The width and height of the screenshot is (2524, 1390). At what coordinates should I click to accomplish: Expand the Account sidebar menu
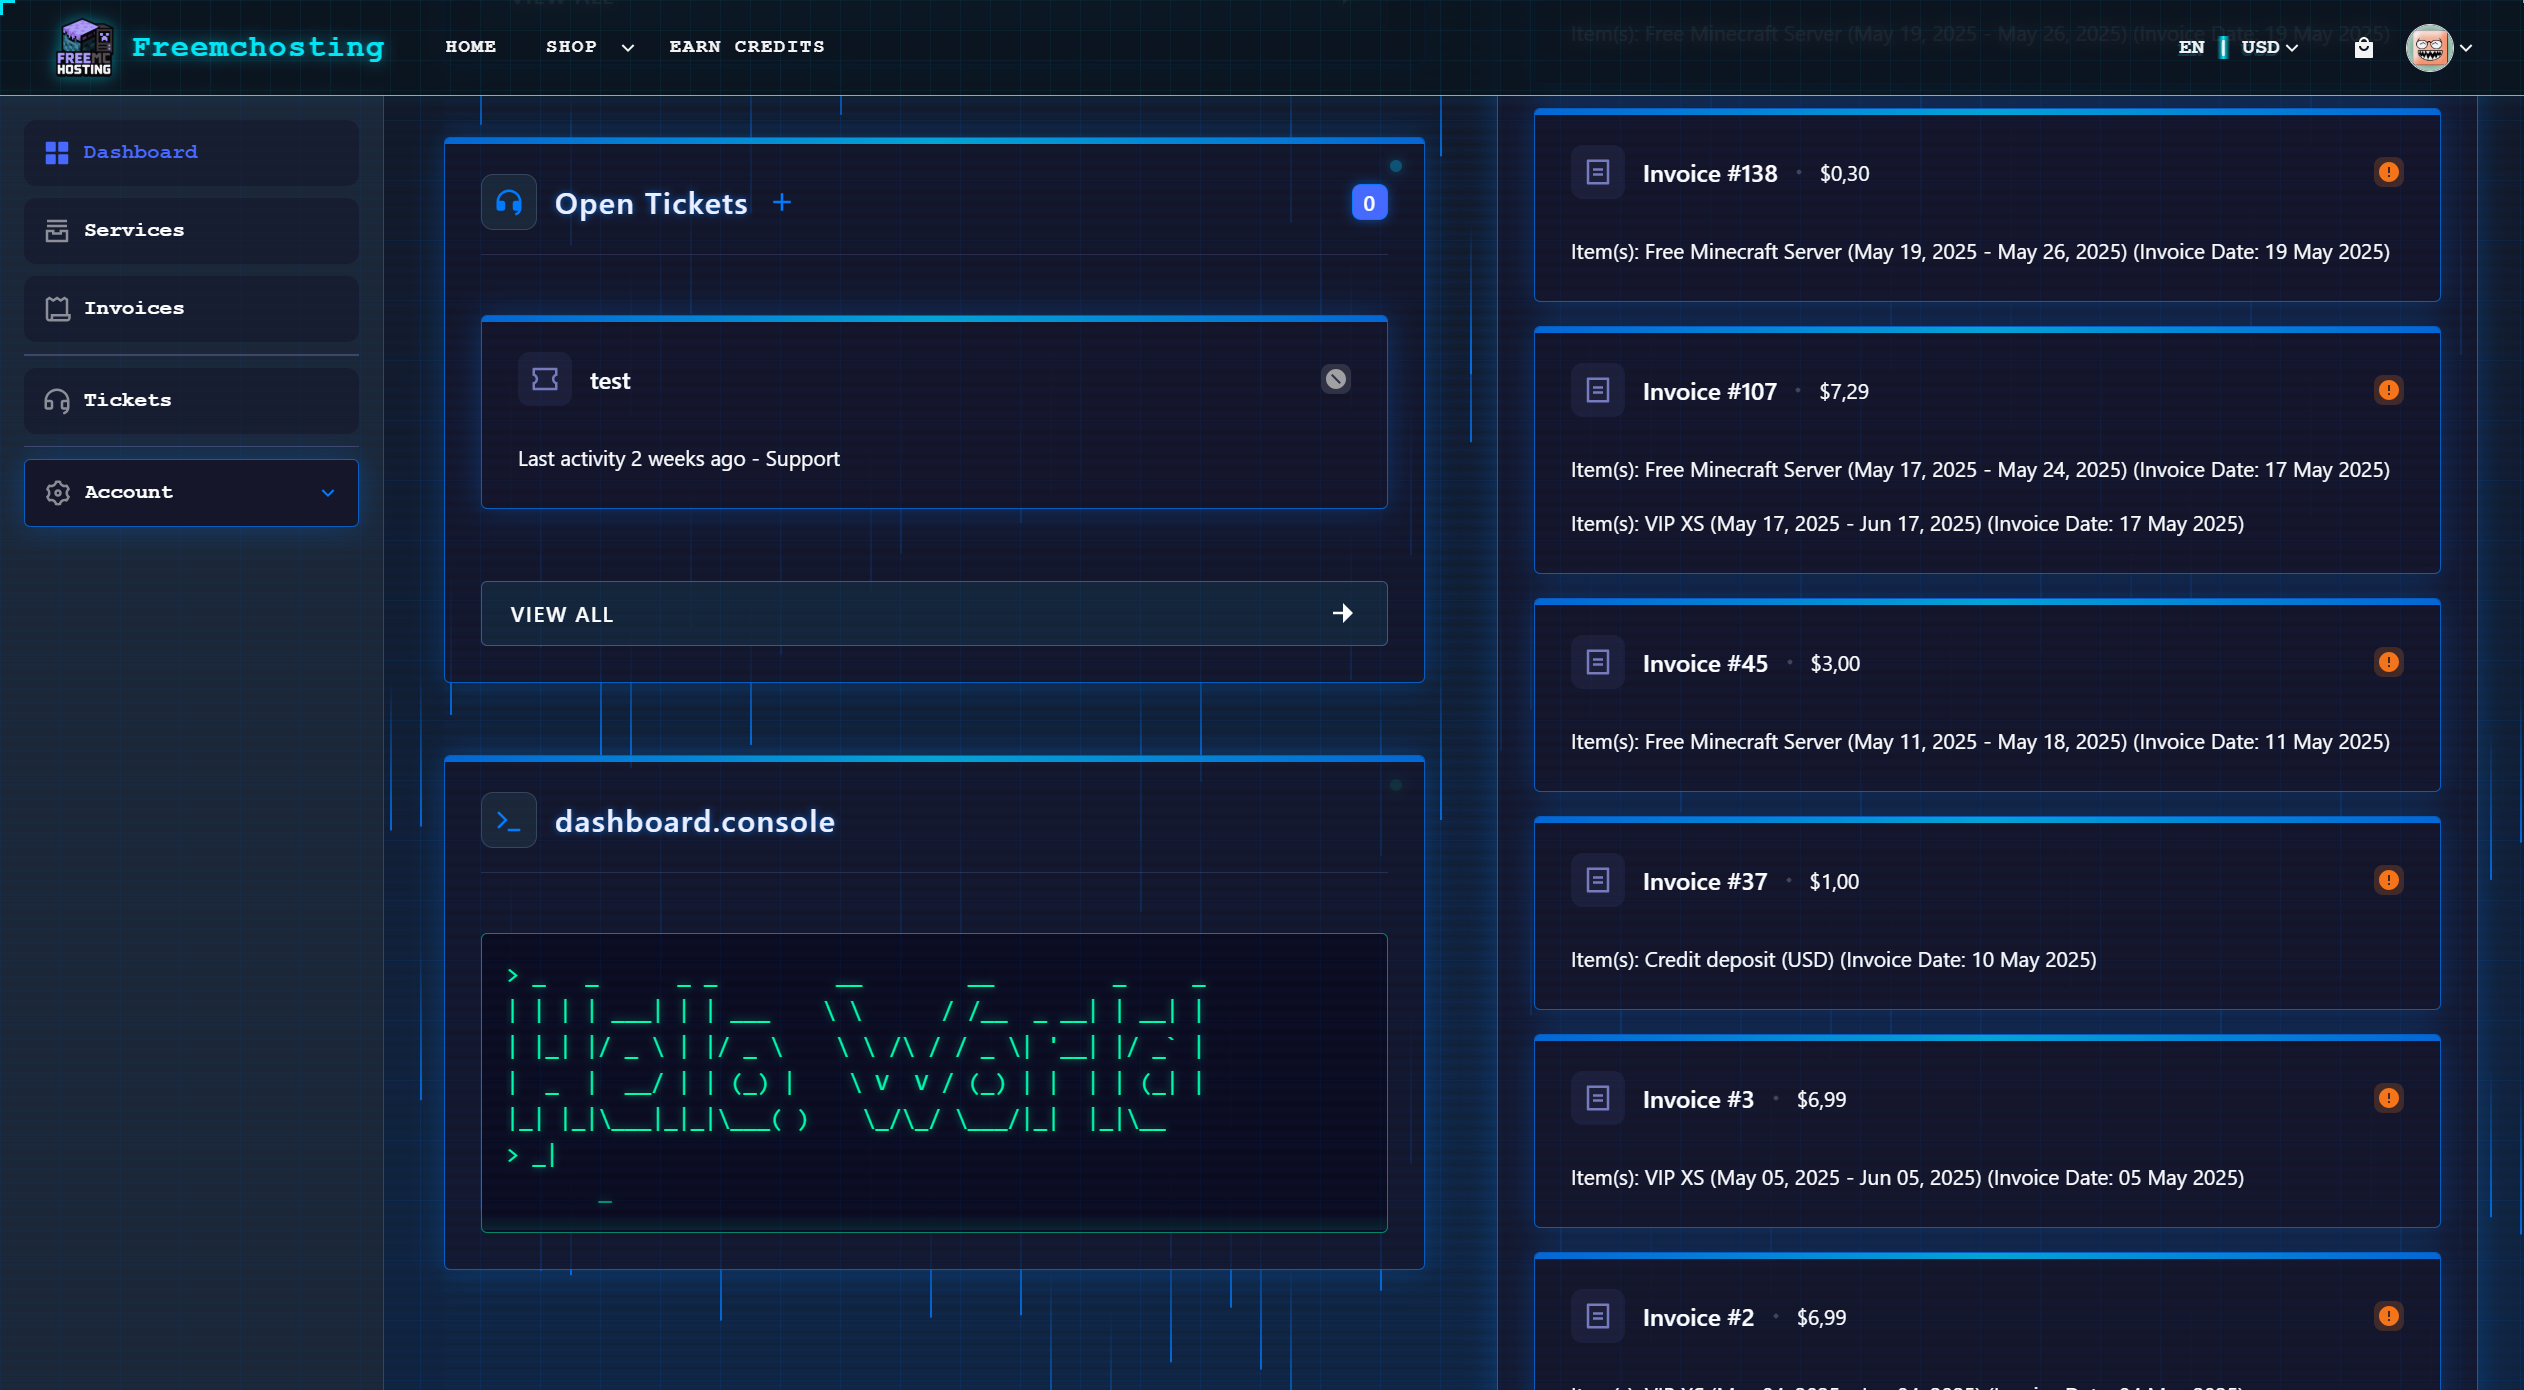[191, 493]
